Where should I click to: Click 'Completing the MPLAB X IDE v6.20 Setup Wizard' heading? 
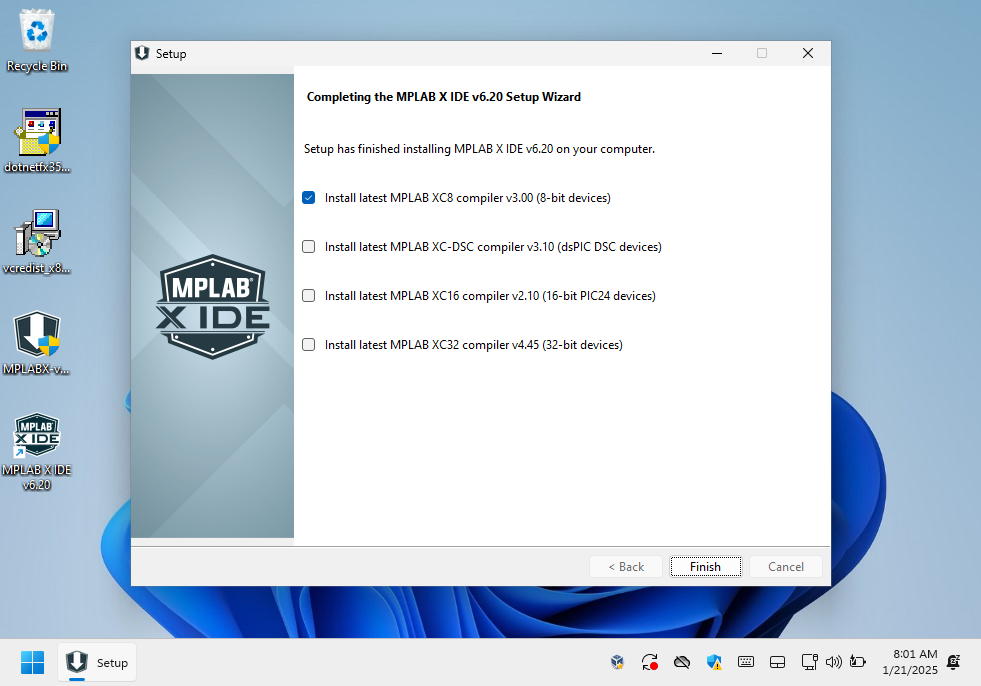point(444,97)
